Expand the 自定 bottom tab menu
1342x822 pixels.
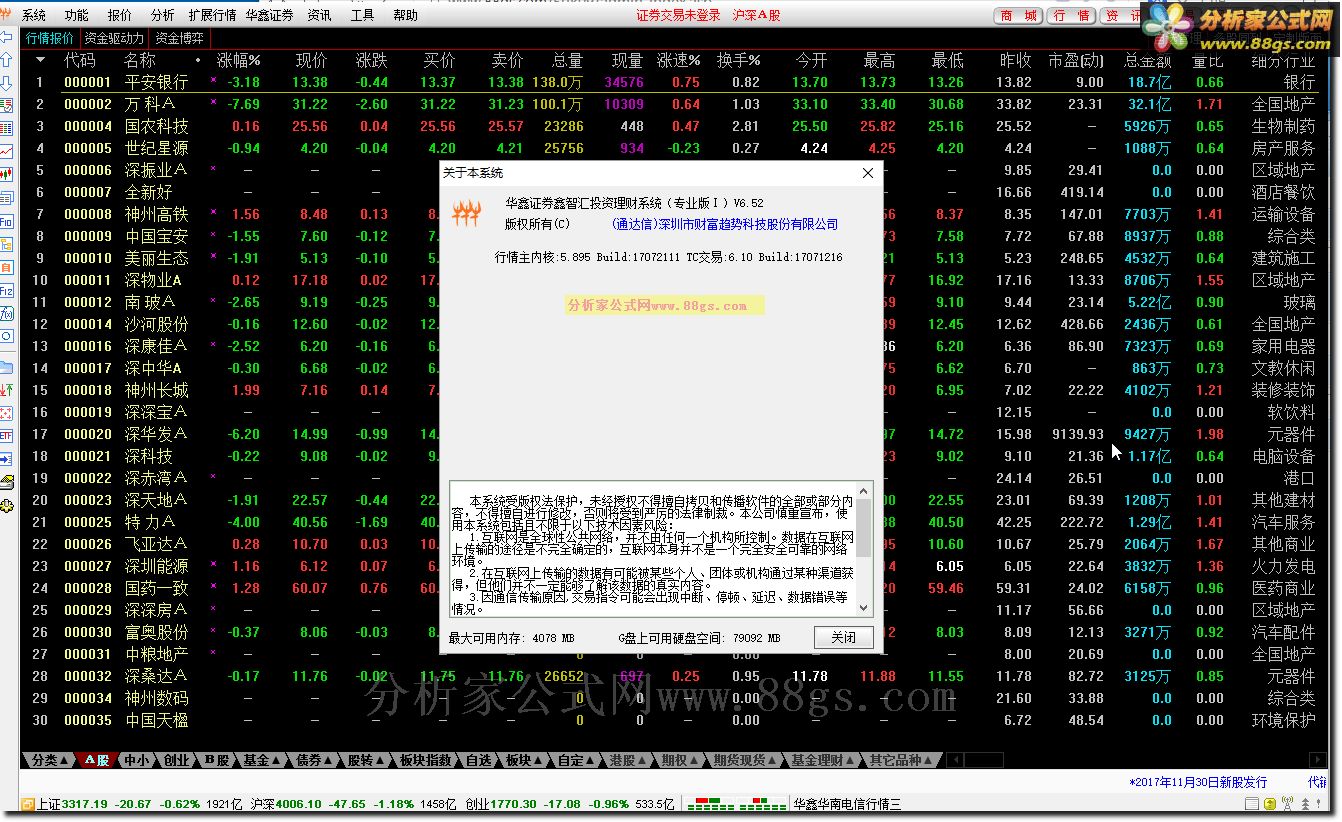click(577, 760)
